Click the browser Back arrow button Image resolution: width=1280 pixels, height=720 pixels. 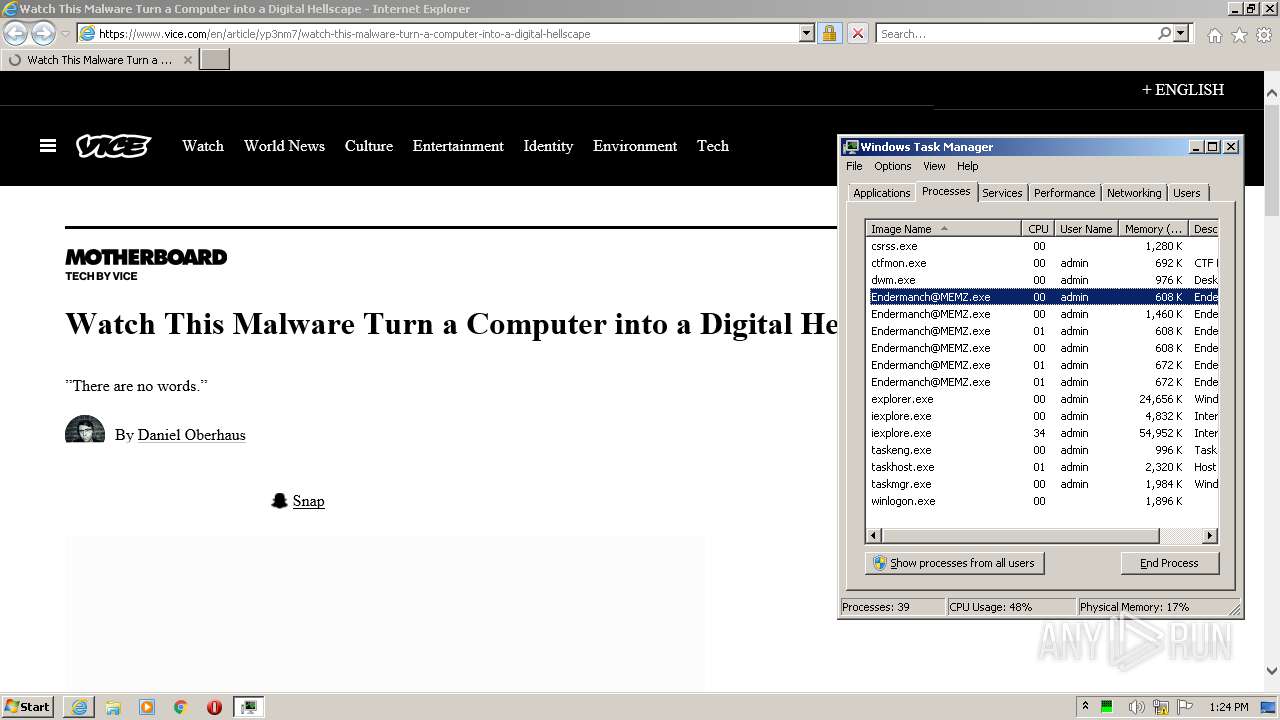pyautogui.click(x=15, y=33)
